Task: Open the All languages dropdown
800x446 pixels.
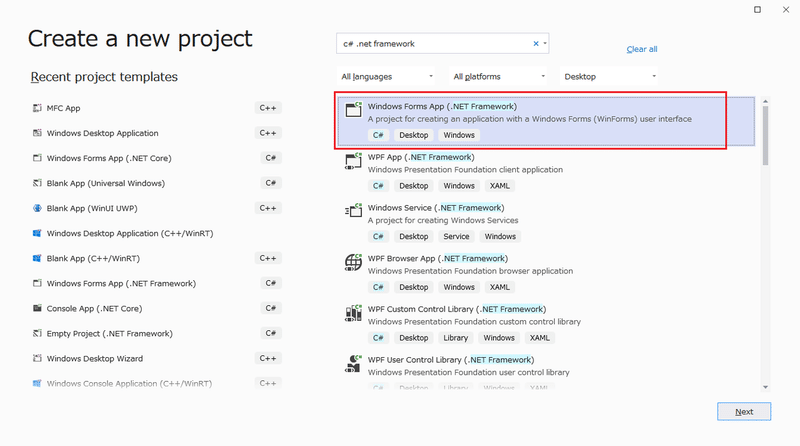Action: (388, 76)
